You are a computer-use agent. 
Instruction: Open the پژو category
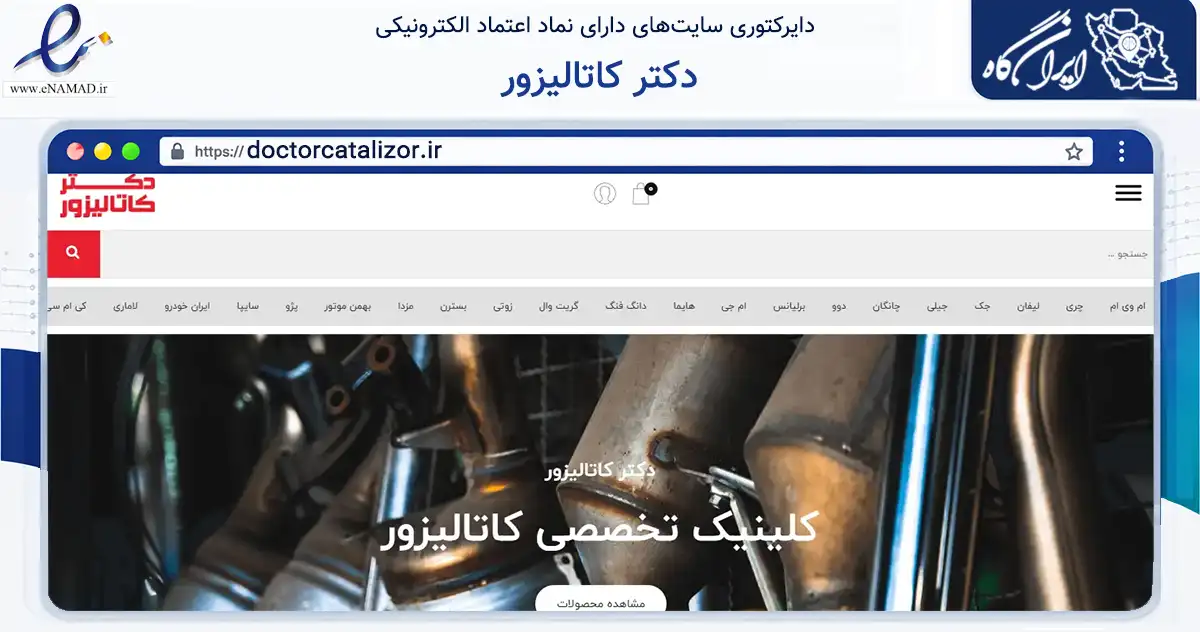(x=292, y=306)
